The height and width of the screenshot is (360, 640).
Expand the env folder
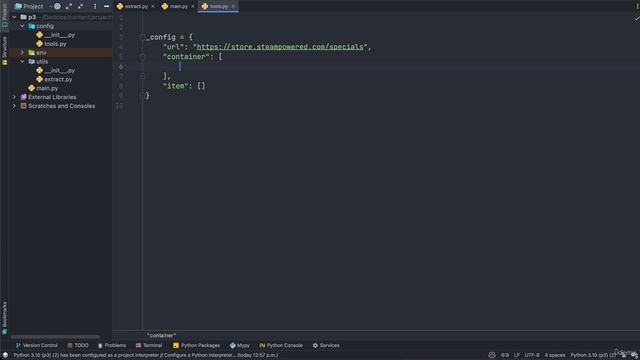(x=22, y=53)
